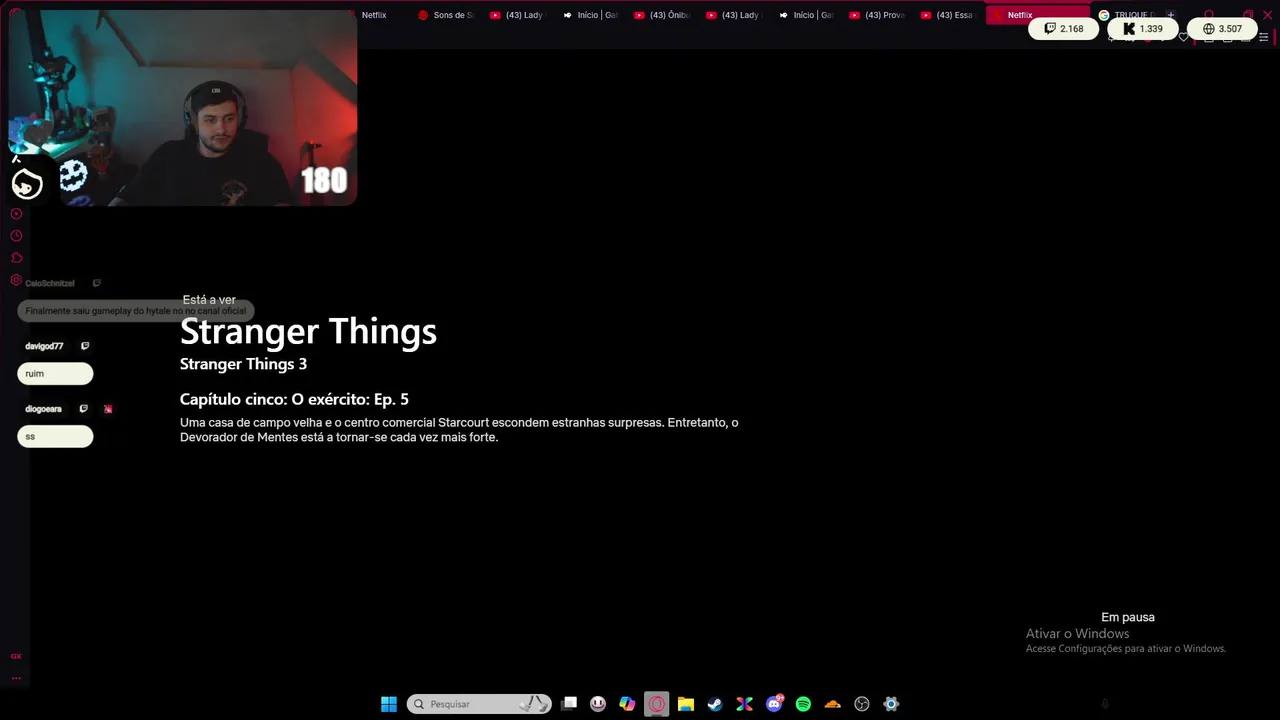This screenshot has width=1280, height=720.
Task: Open the sidebar settings gear icon
Action: point(16,280)
